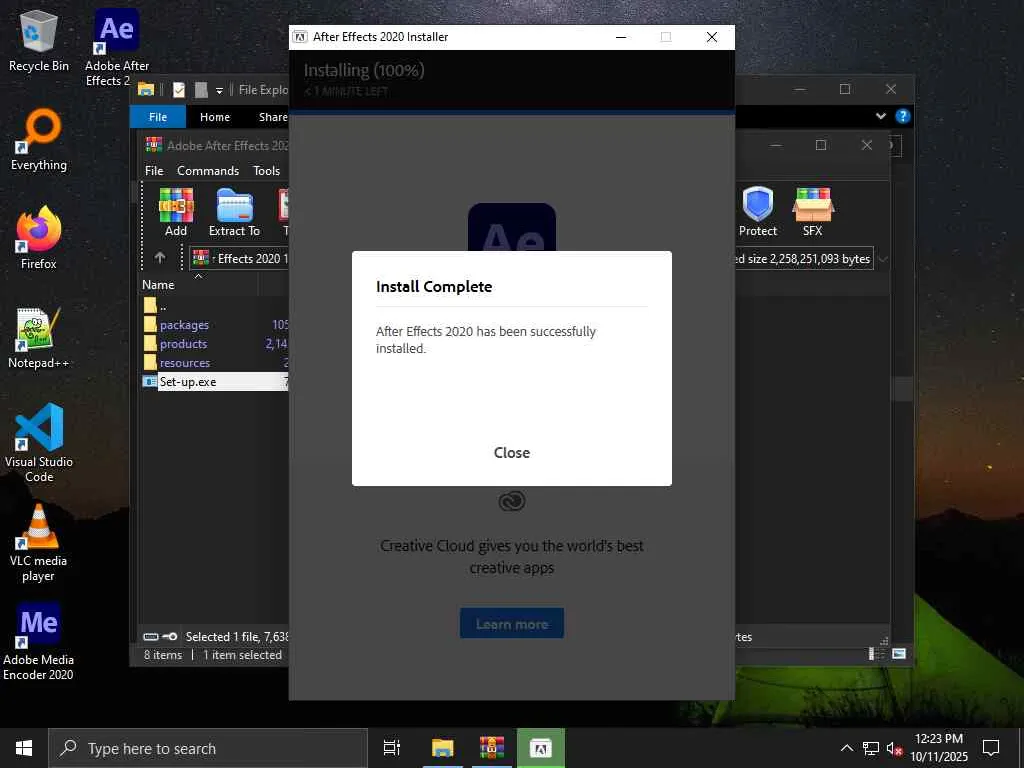Click the muted volume tray icon
1024x768 pixels.
pyautogui.click(x=894, y=748)
